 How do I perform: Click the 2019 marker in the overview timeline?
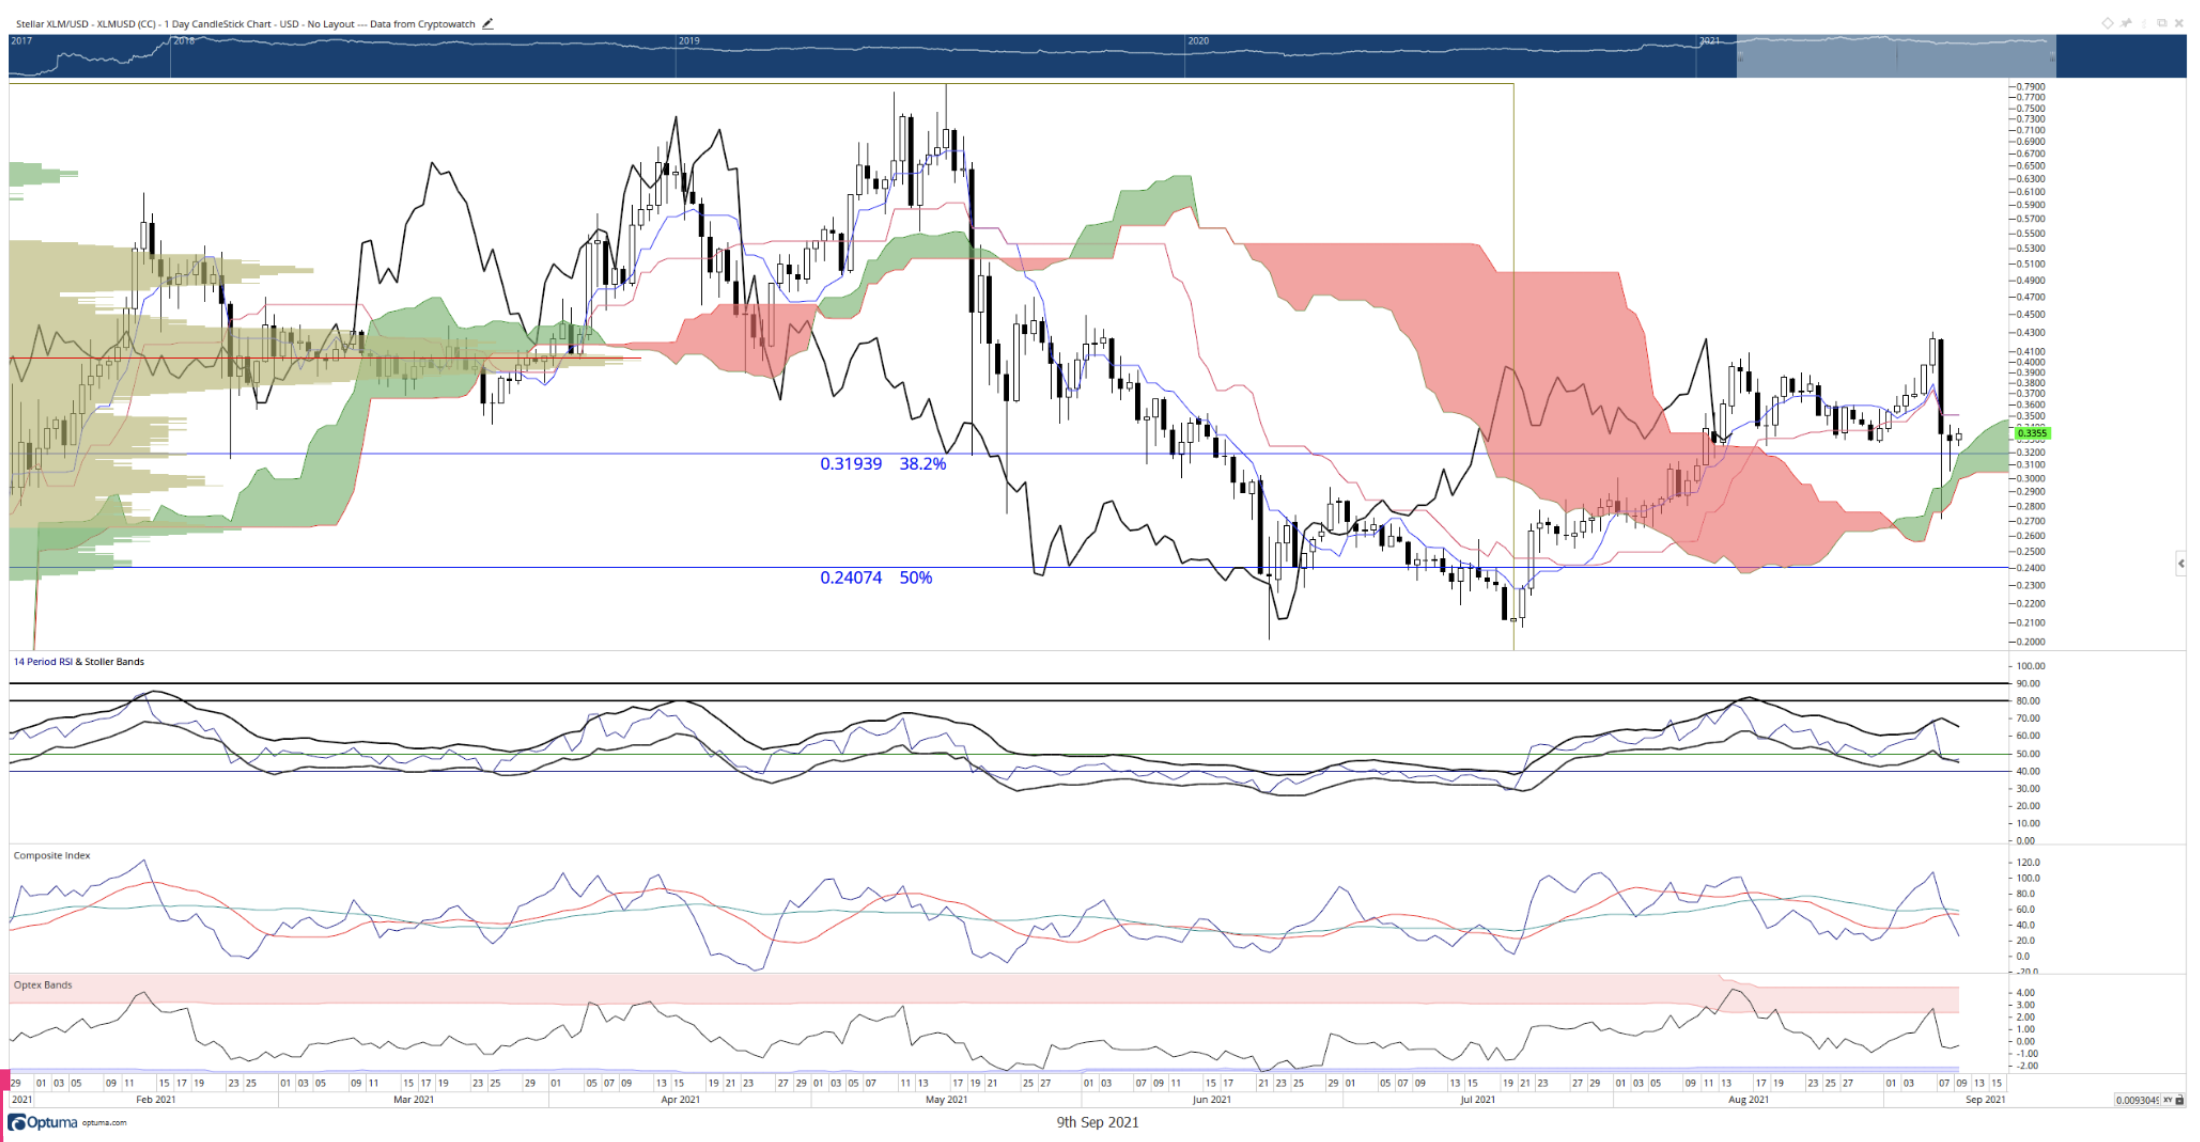coord(689,41)
